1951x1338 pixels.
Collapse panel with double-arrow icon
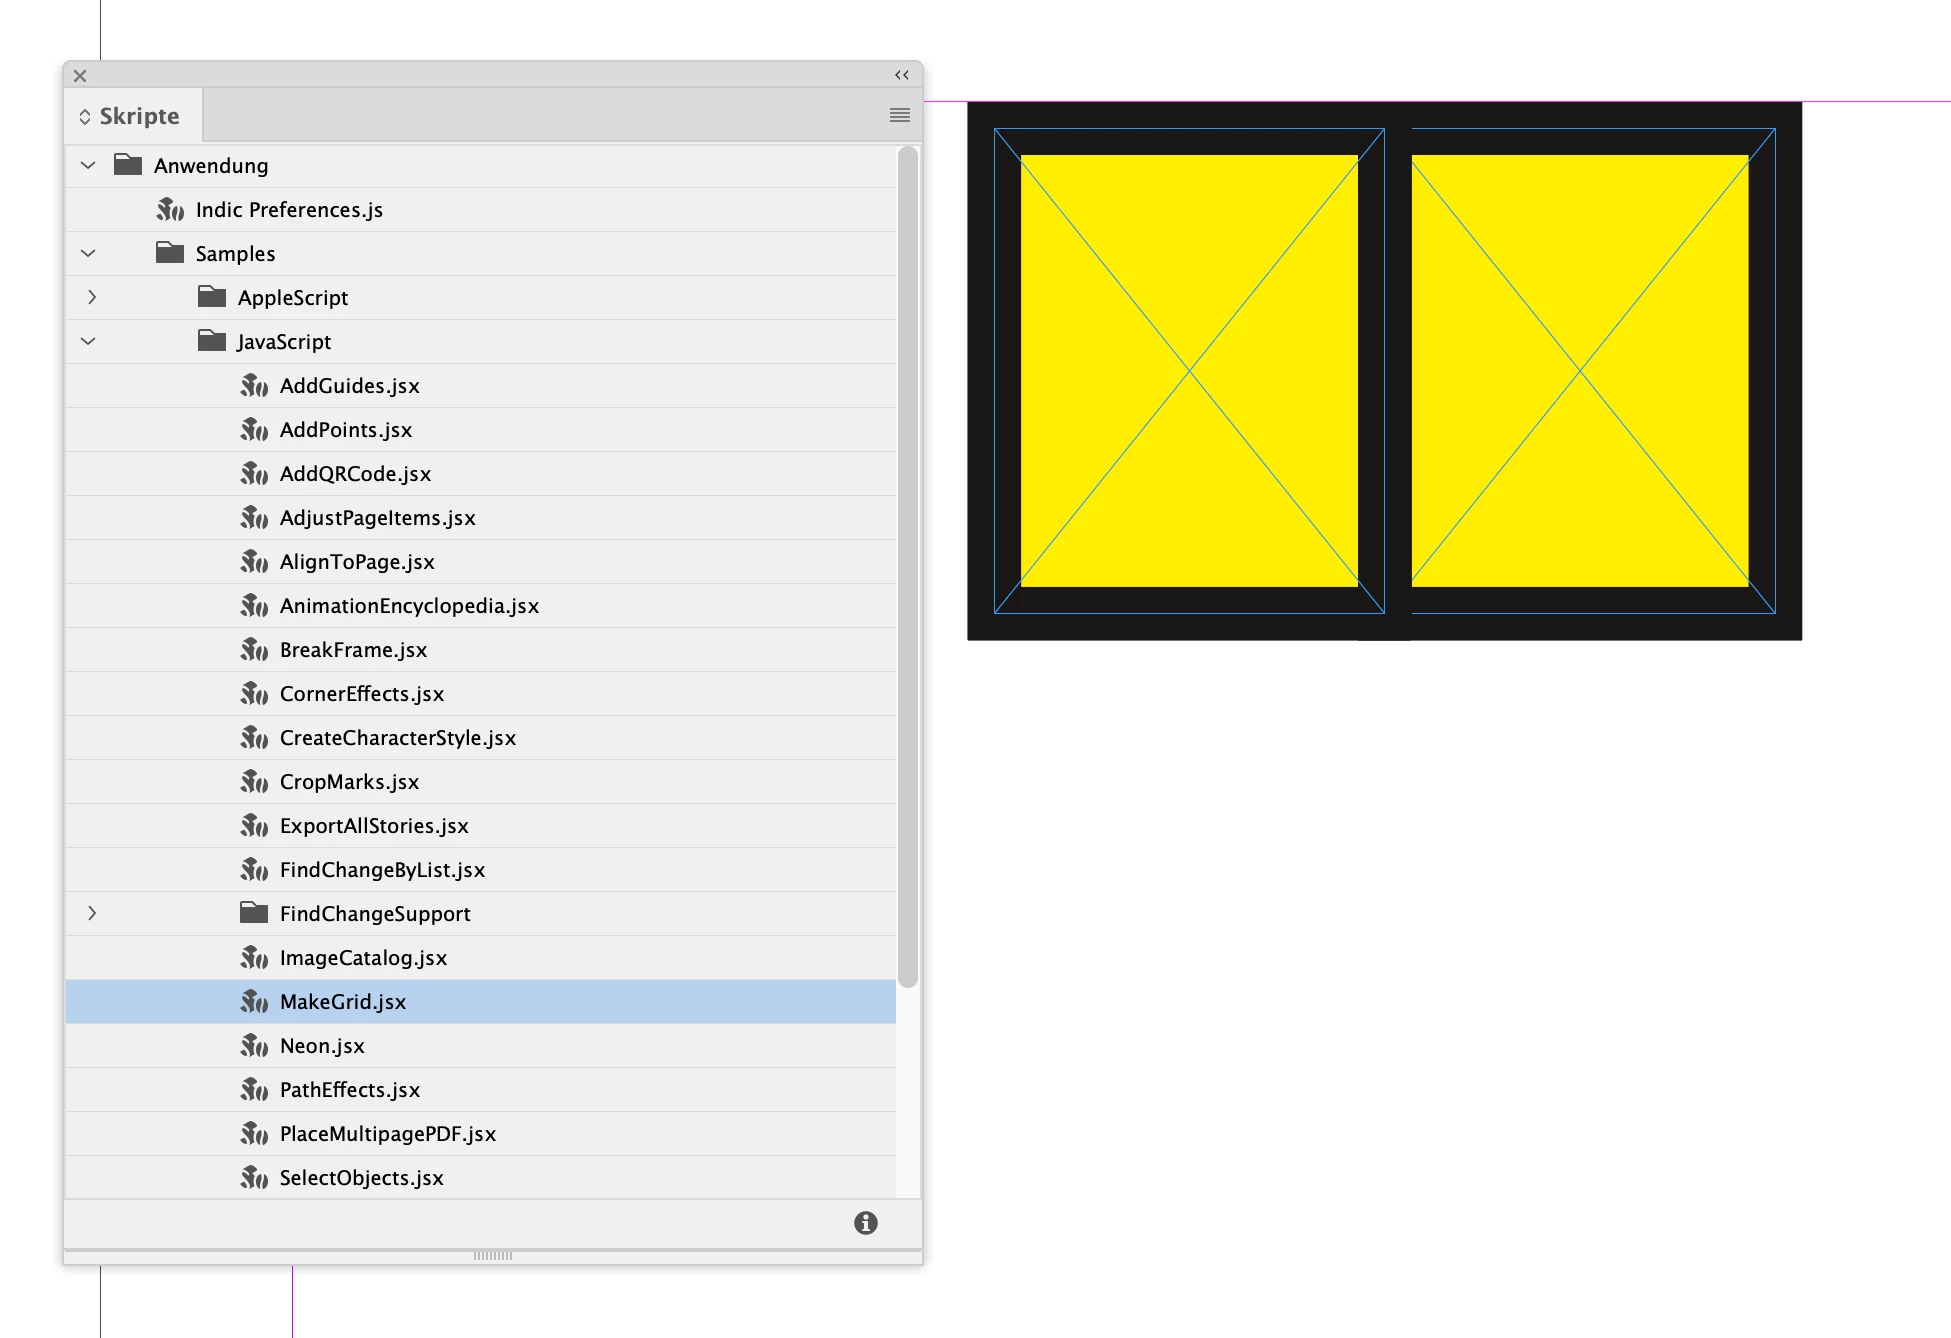pos(901,75)
